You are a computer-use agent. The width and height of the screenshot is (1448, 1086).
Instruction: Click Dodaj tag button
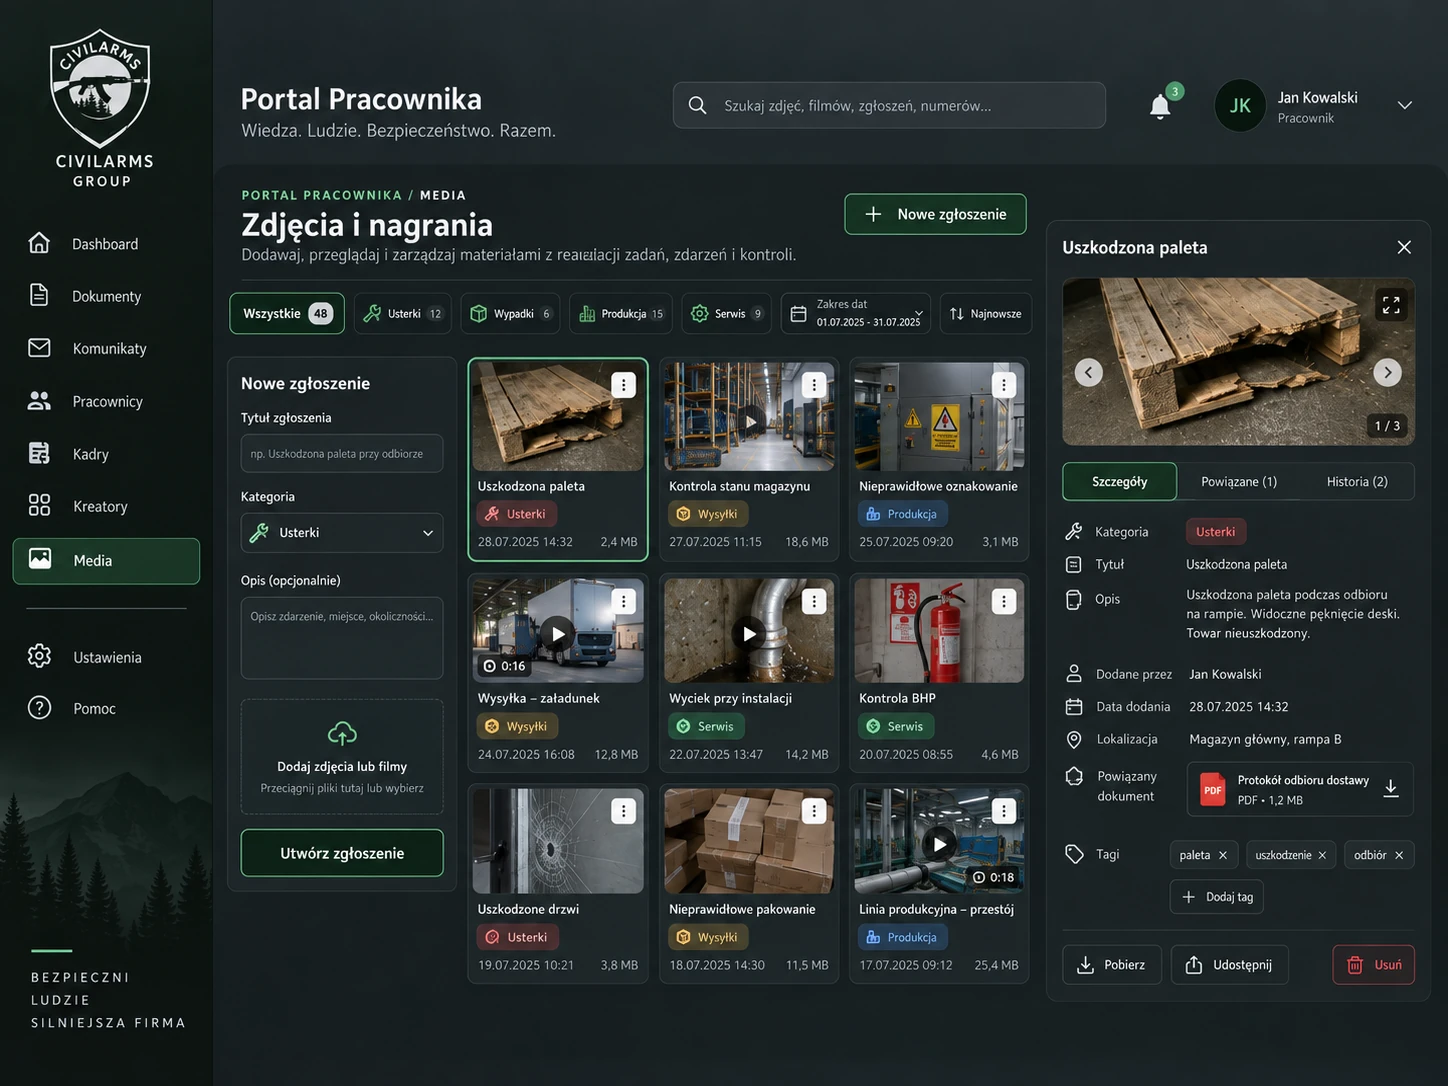click(1217, 897)
